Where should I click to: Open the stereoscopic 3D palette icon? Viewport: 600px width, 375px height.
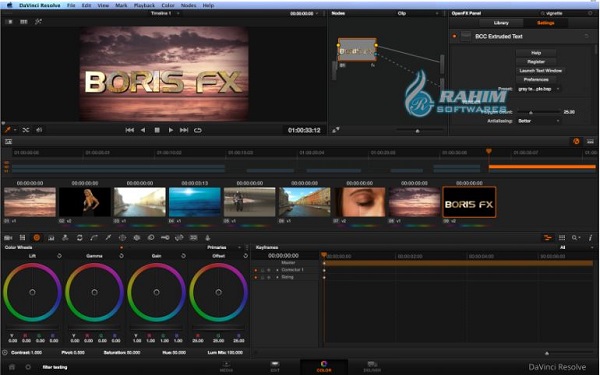coord(194,238)
